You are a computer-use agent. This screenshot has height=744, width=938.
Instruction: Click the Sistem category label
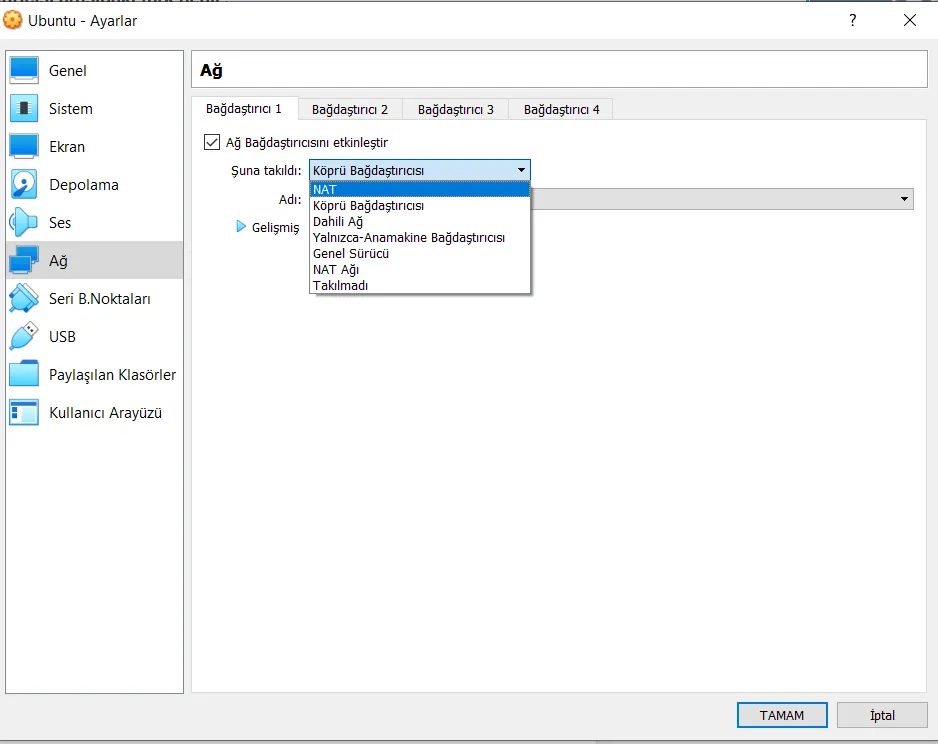[x=71, y=109]
